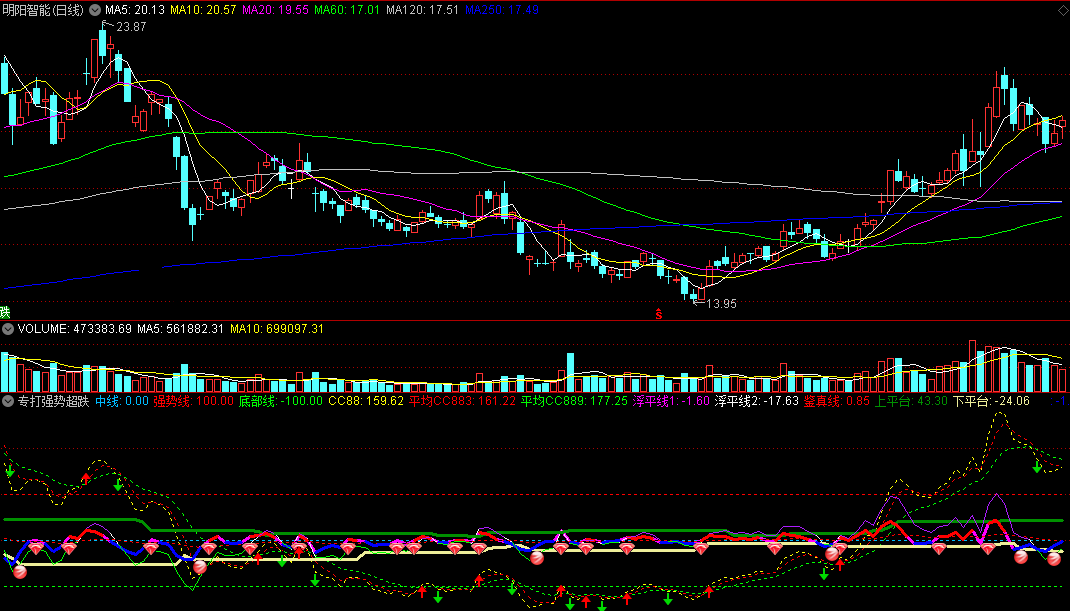Click the first red ball signal at far left
Viewport: 1070px width, 611px height.
tap(20, 571)
